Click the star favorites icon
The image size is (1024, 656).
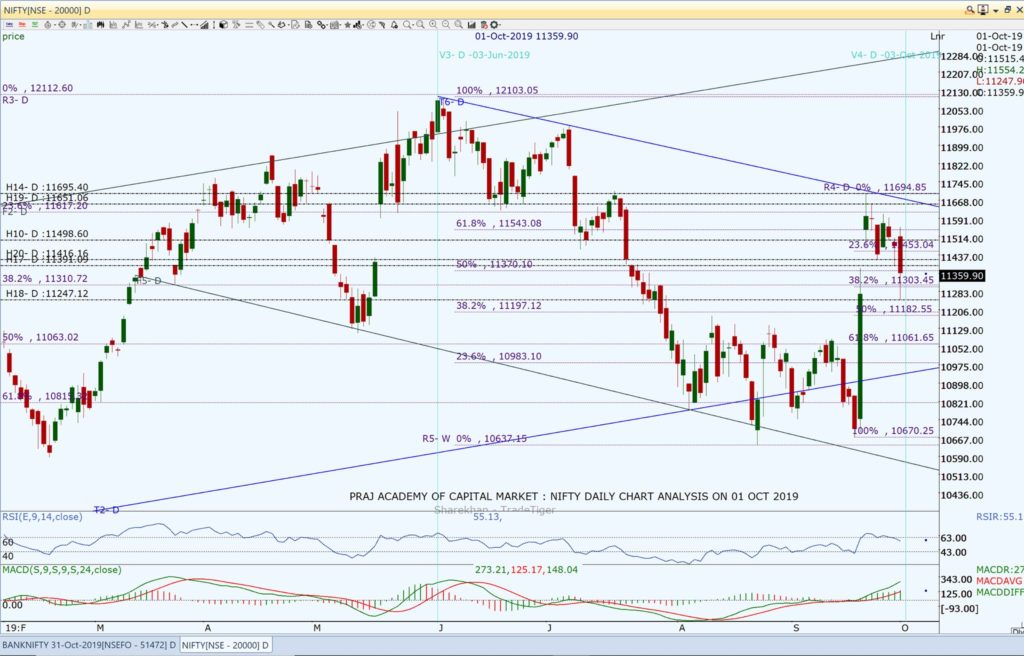pyautogui.click(x=348, y=25)
